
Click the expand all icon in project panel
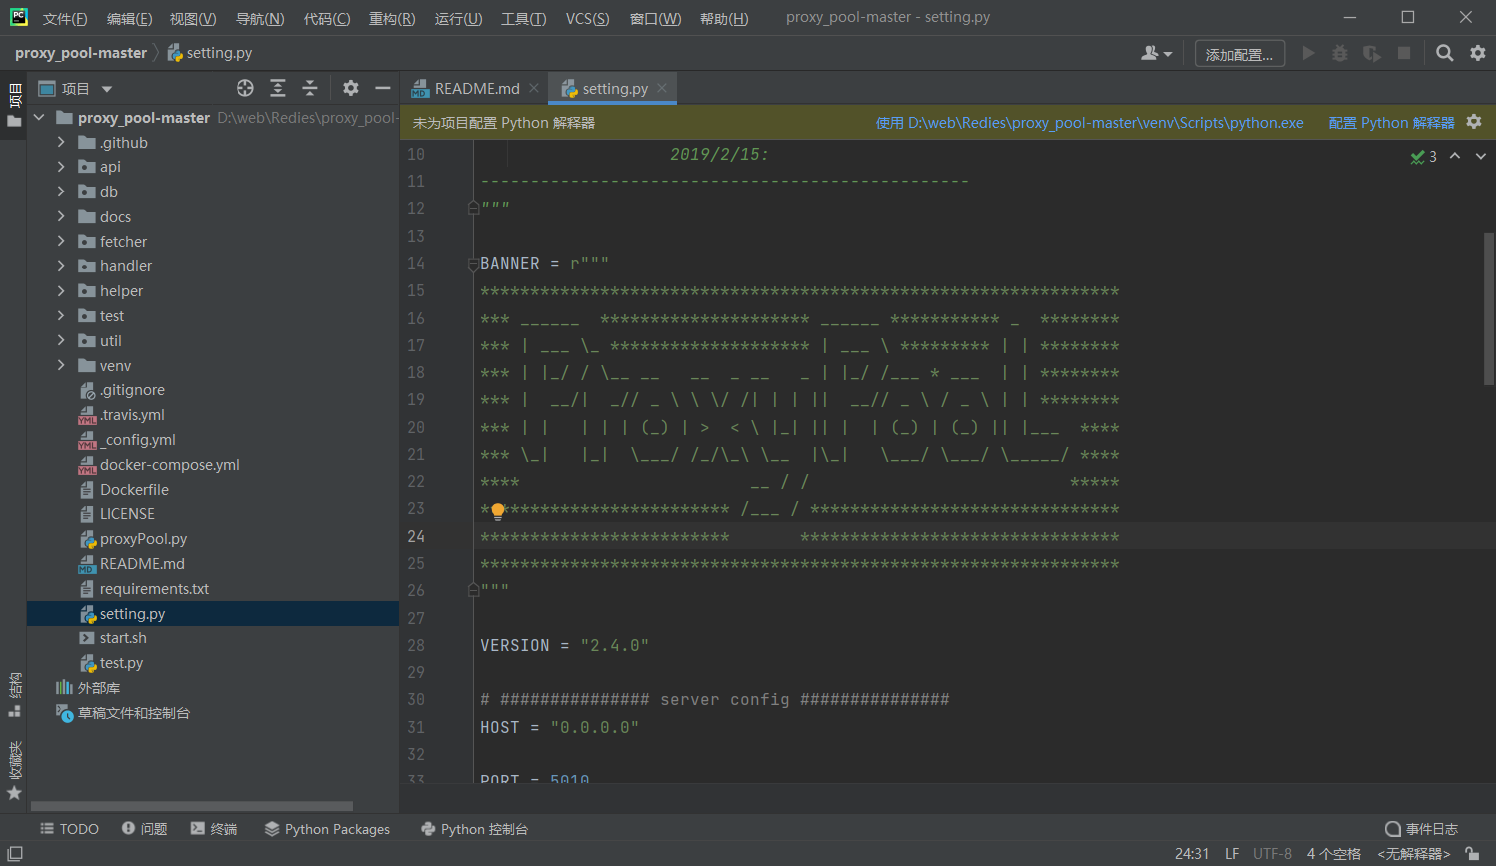tap(278, 88)
